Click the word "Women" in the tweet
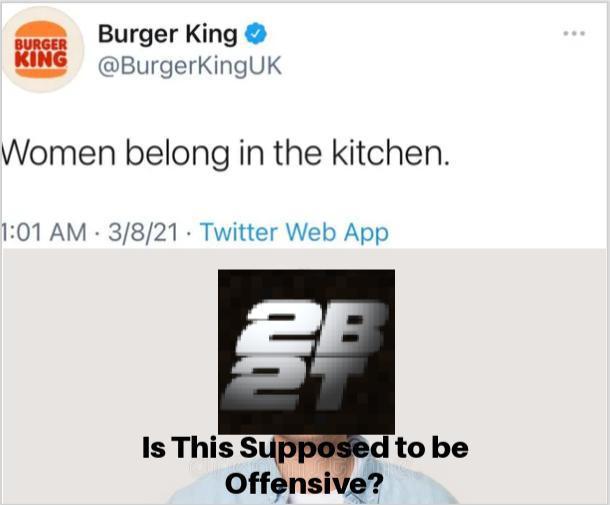 point(58,153)
